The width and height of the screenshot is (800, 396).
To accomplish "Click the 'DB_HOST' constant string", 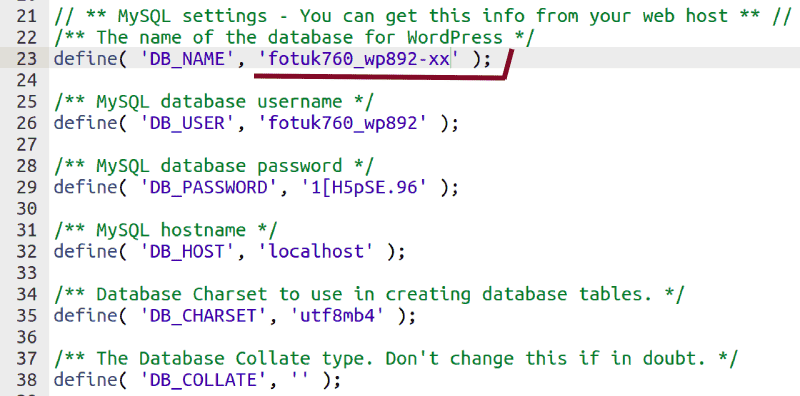I will 187,252.
